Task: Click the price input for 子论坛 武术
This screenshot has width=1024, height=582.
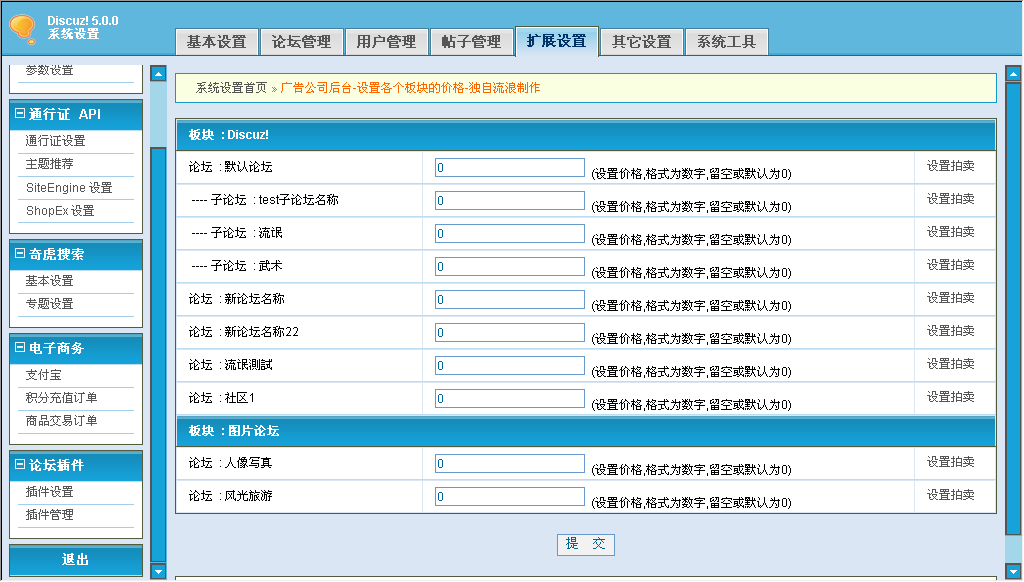Action: pos(509,267)
